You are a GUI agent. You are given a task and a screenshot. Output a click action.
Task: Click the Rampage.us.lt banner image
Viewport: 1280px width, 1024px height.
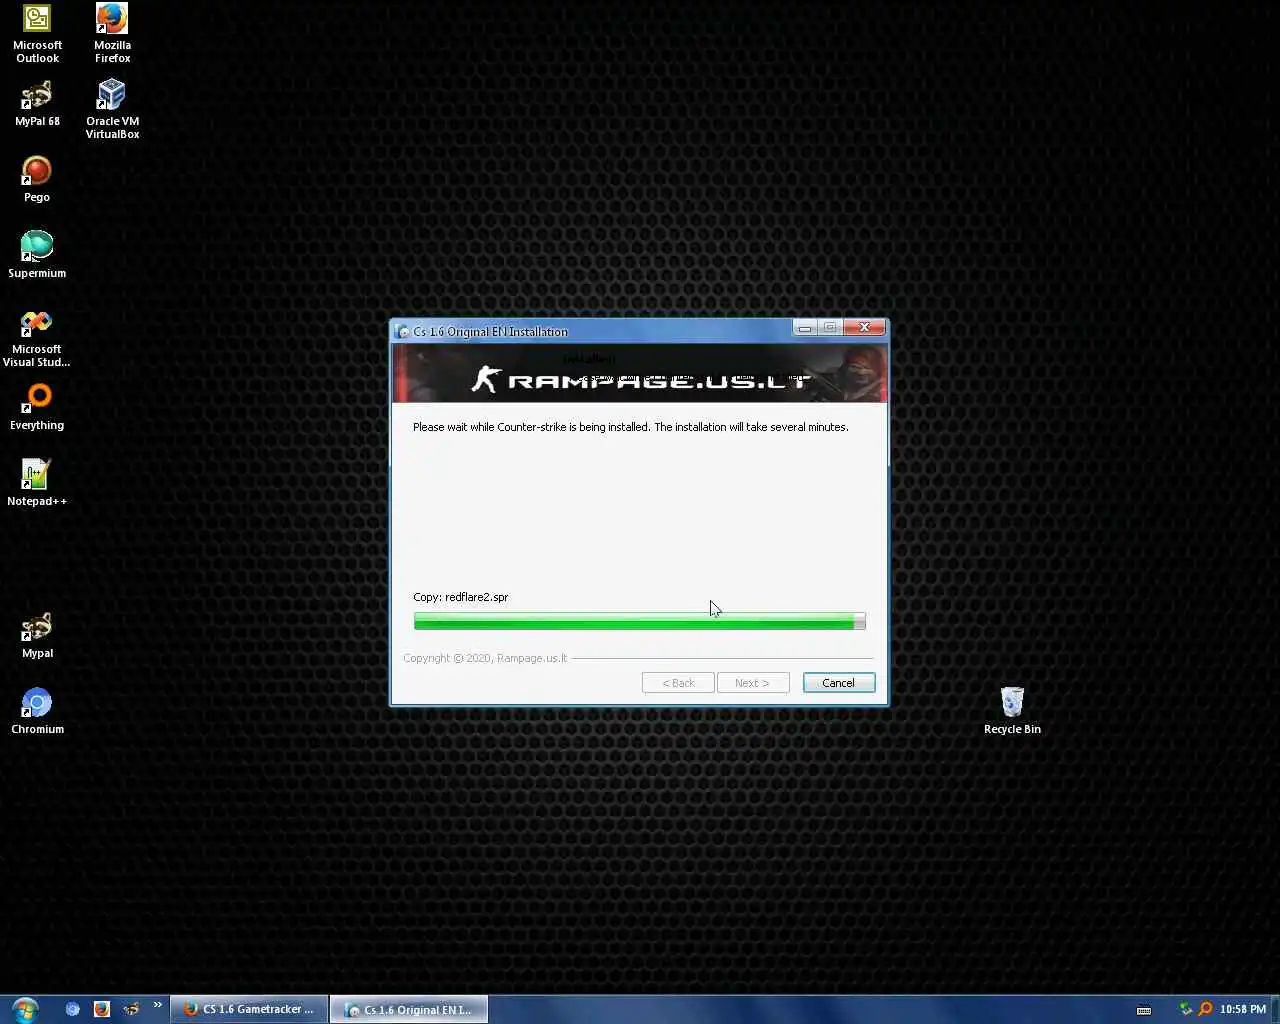(x=639, y=373)
